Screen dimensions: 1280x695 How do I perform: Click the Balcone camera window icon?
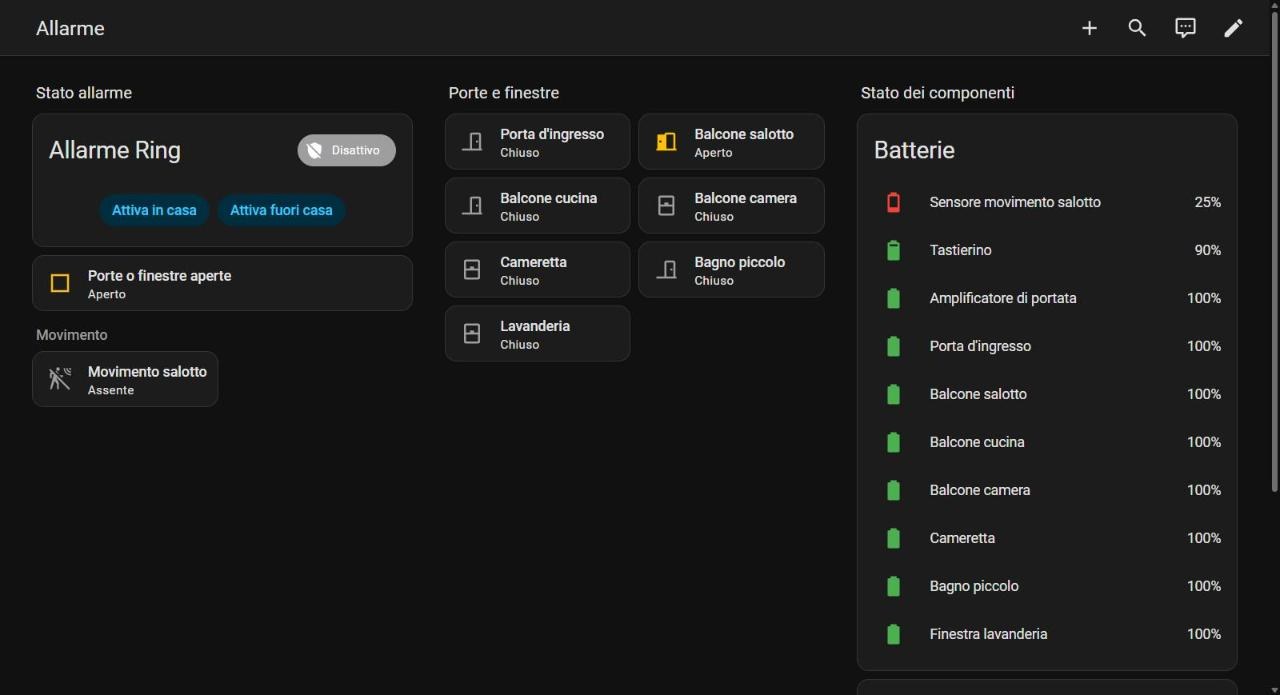(x=666, y=206)
